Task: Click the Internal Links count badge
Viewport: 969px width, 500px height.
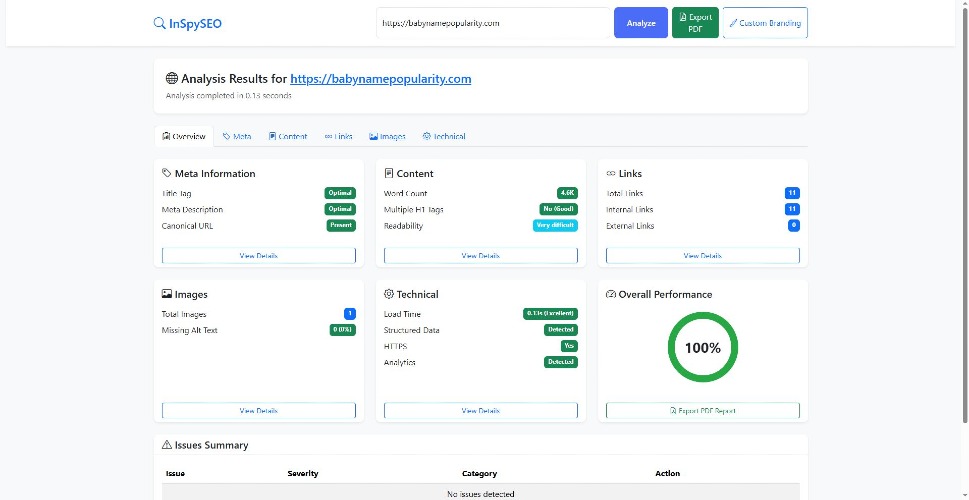Action: click(792, 210)
